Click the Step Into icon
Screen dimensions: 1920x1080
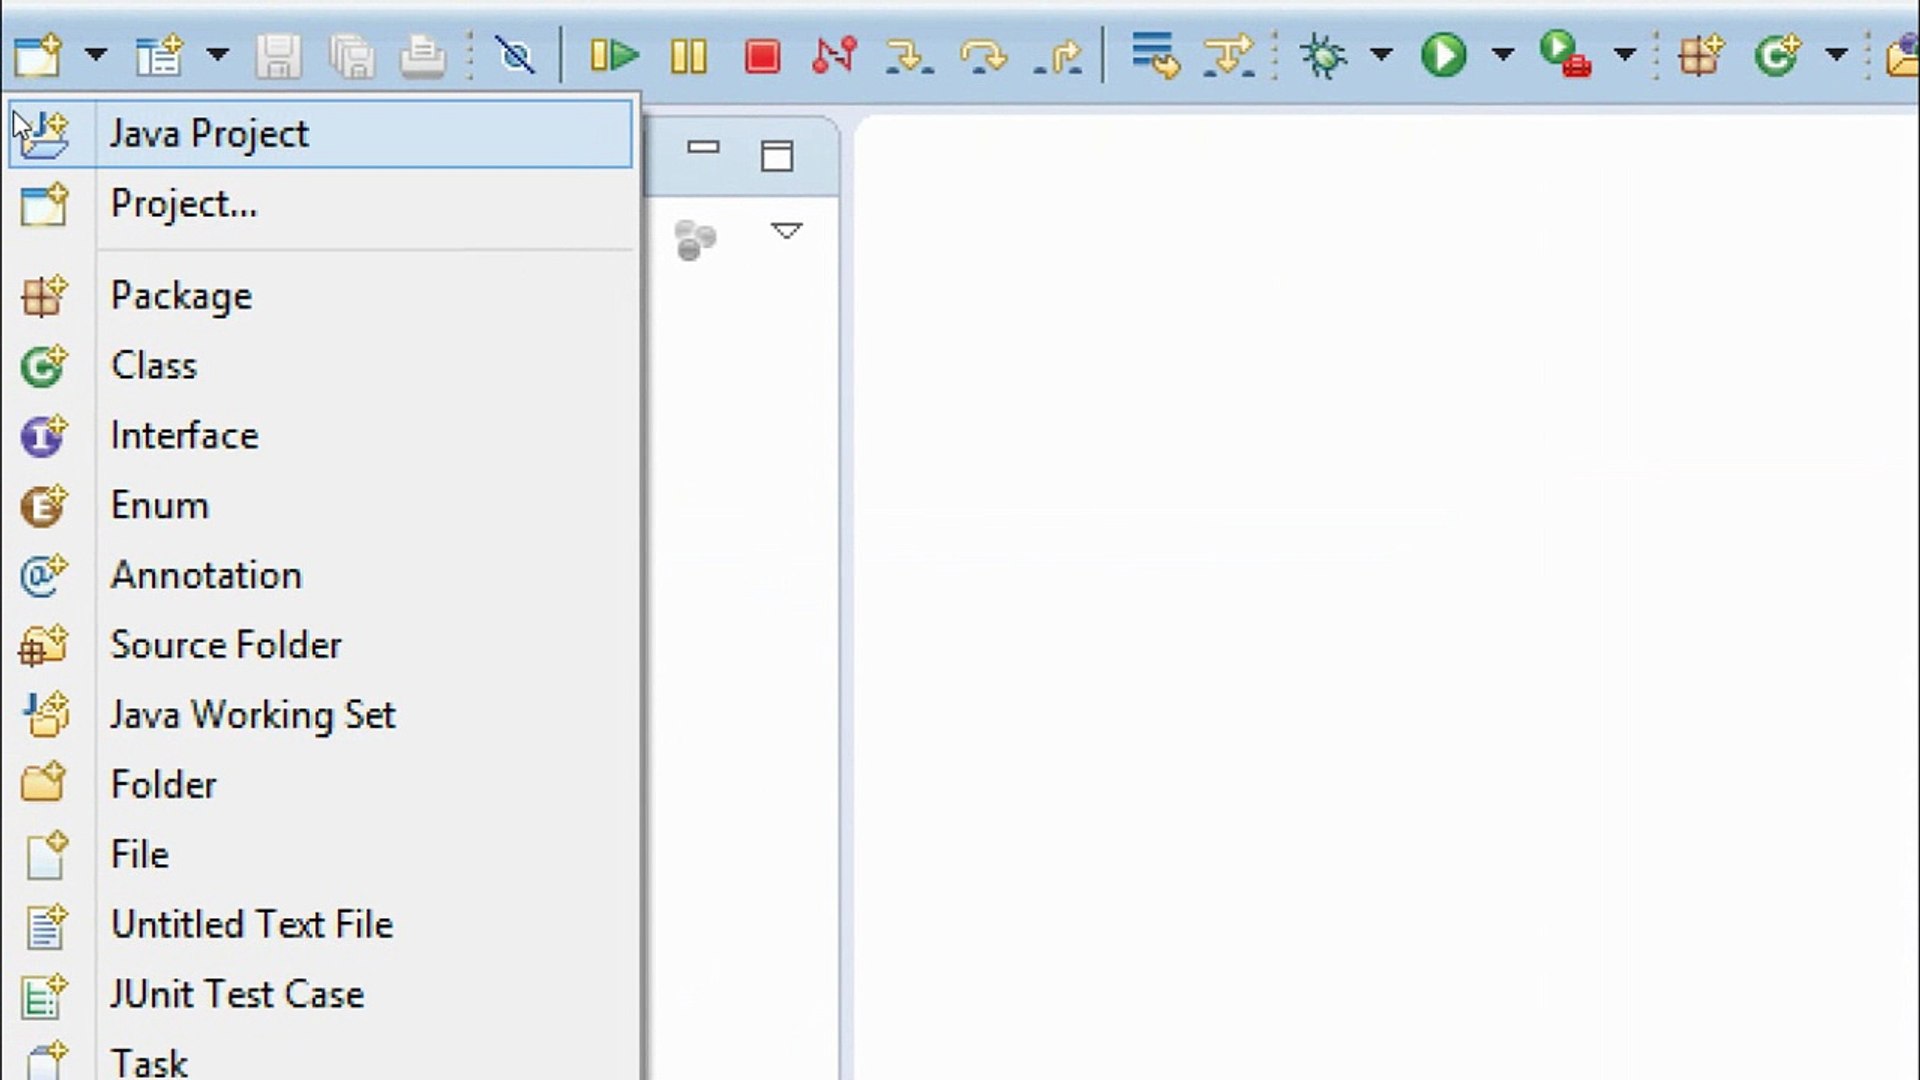pos(909,56)
